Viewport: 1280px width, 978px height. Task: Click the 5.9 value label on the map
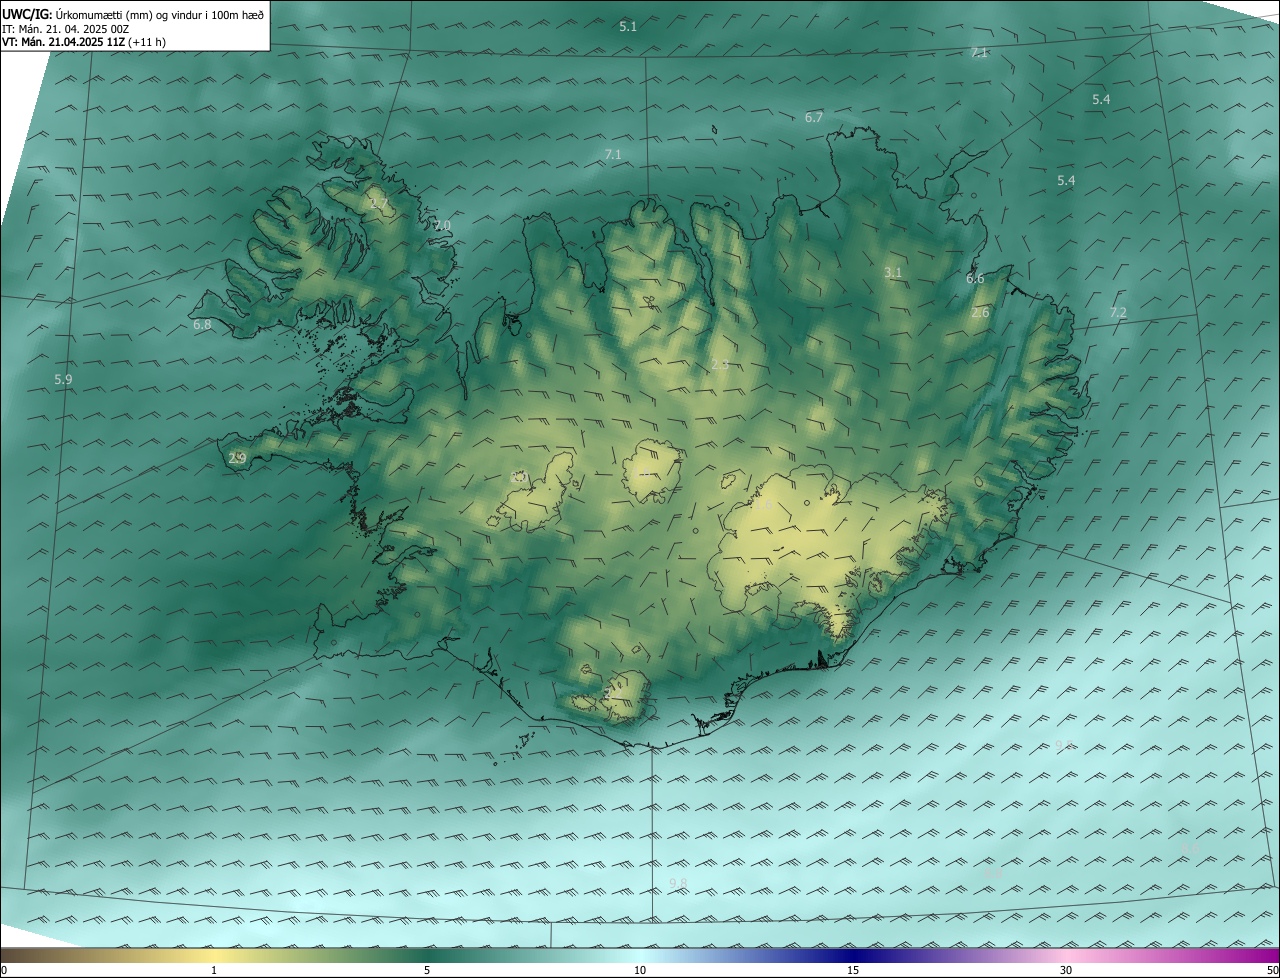pyautogui.click(x=63, y=380)
